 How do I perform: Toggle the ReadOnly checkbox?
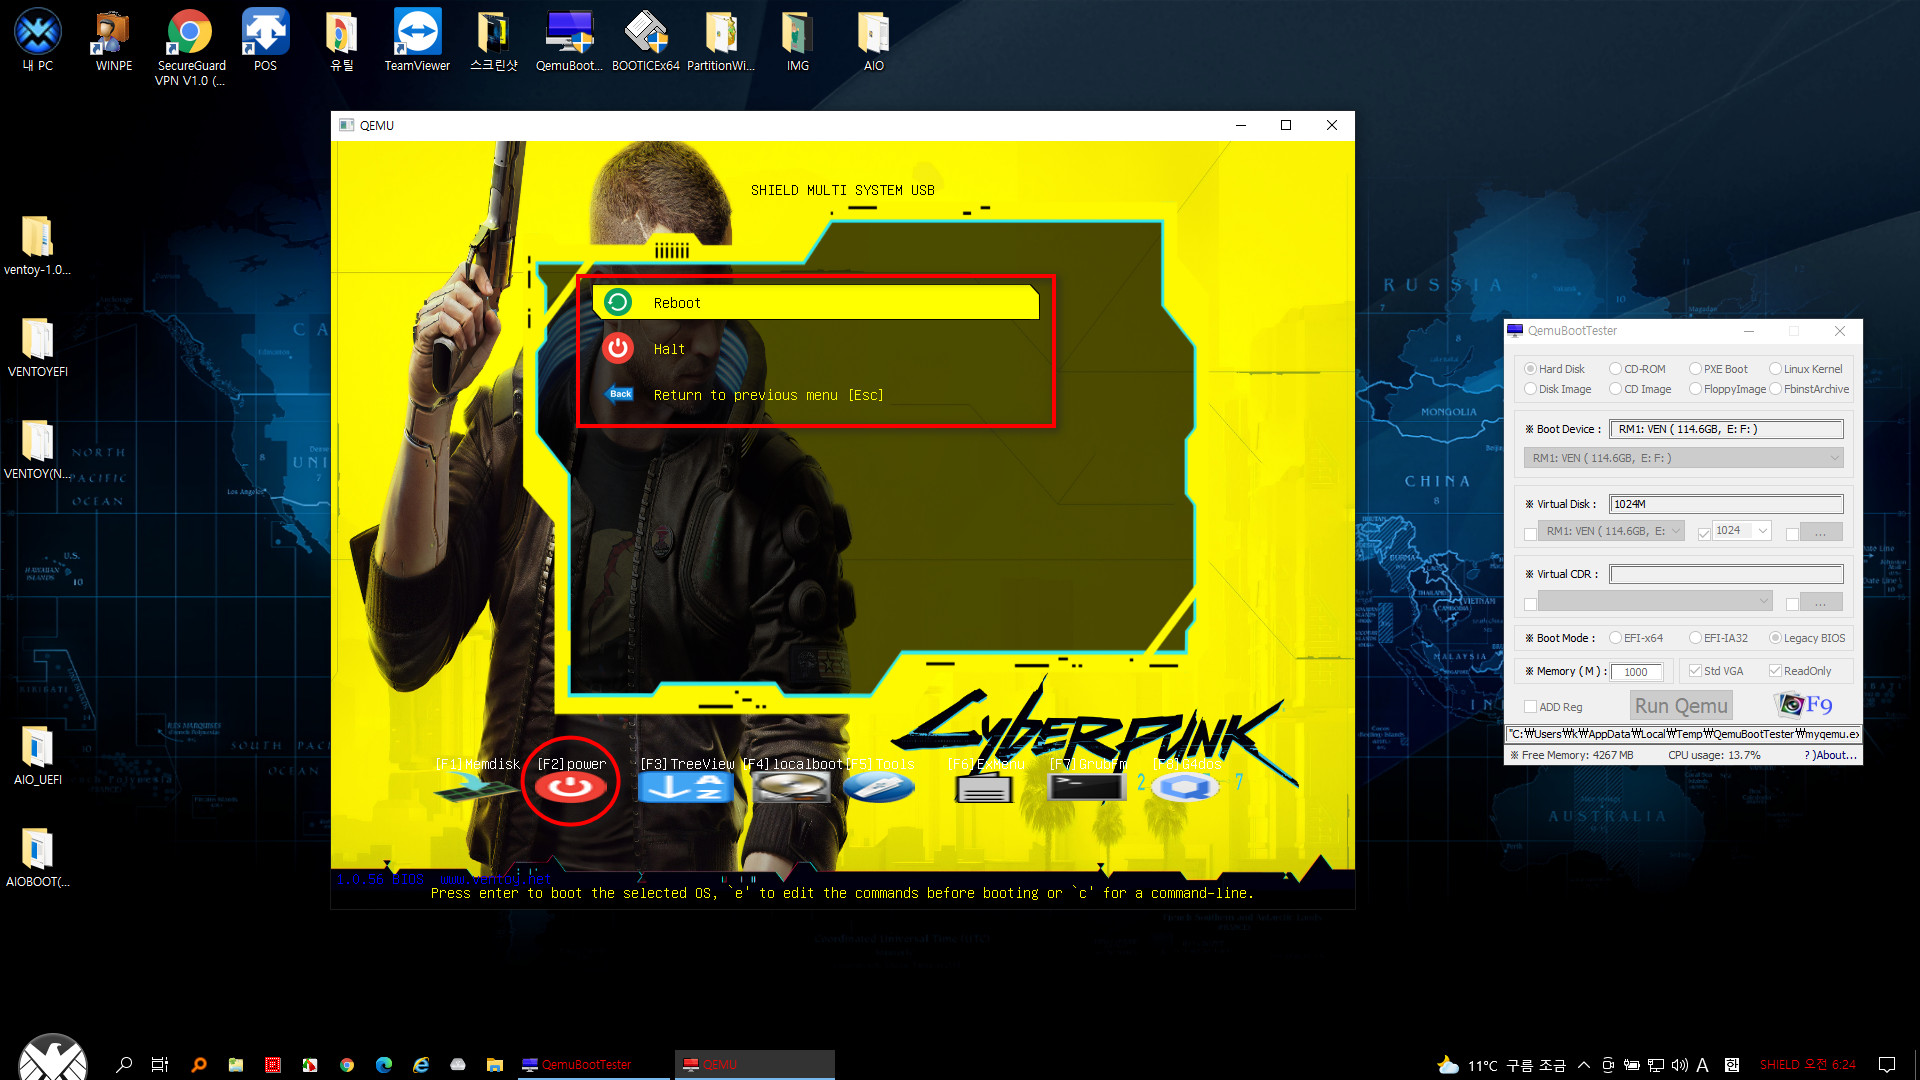coord(1775,671)
